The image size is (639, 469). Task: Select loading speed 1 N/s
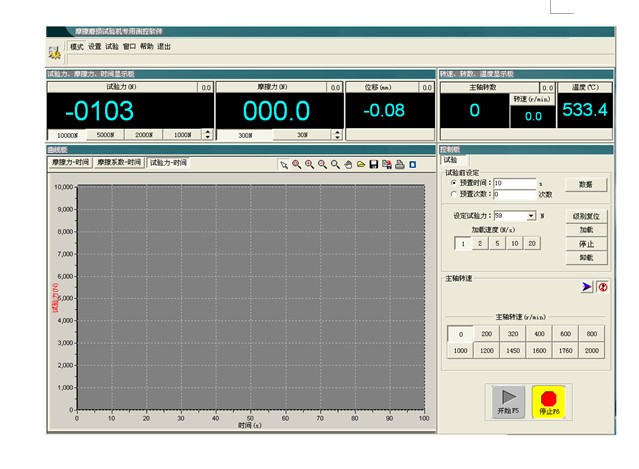[x=463, y=244]
